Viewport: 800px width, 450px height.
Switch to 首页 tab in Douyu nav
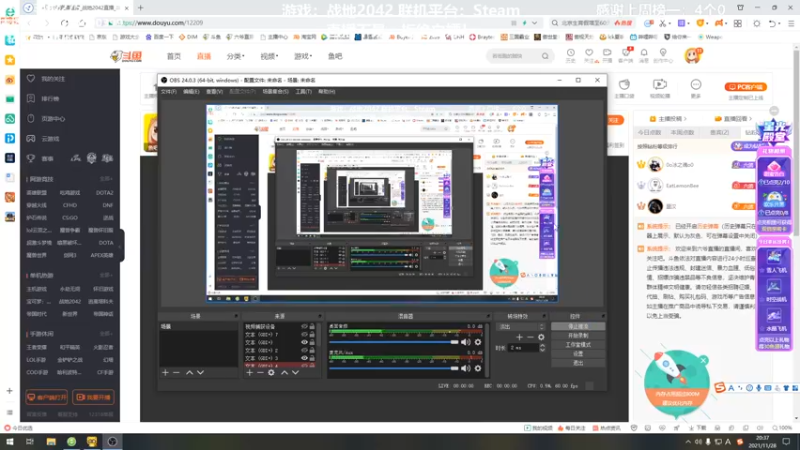tap(174, 56)
